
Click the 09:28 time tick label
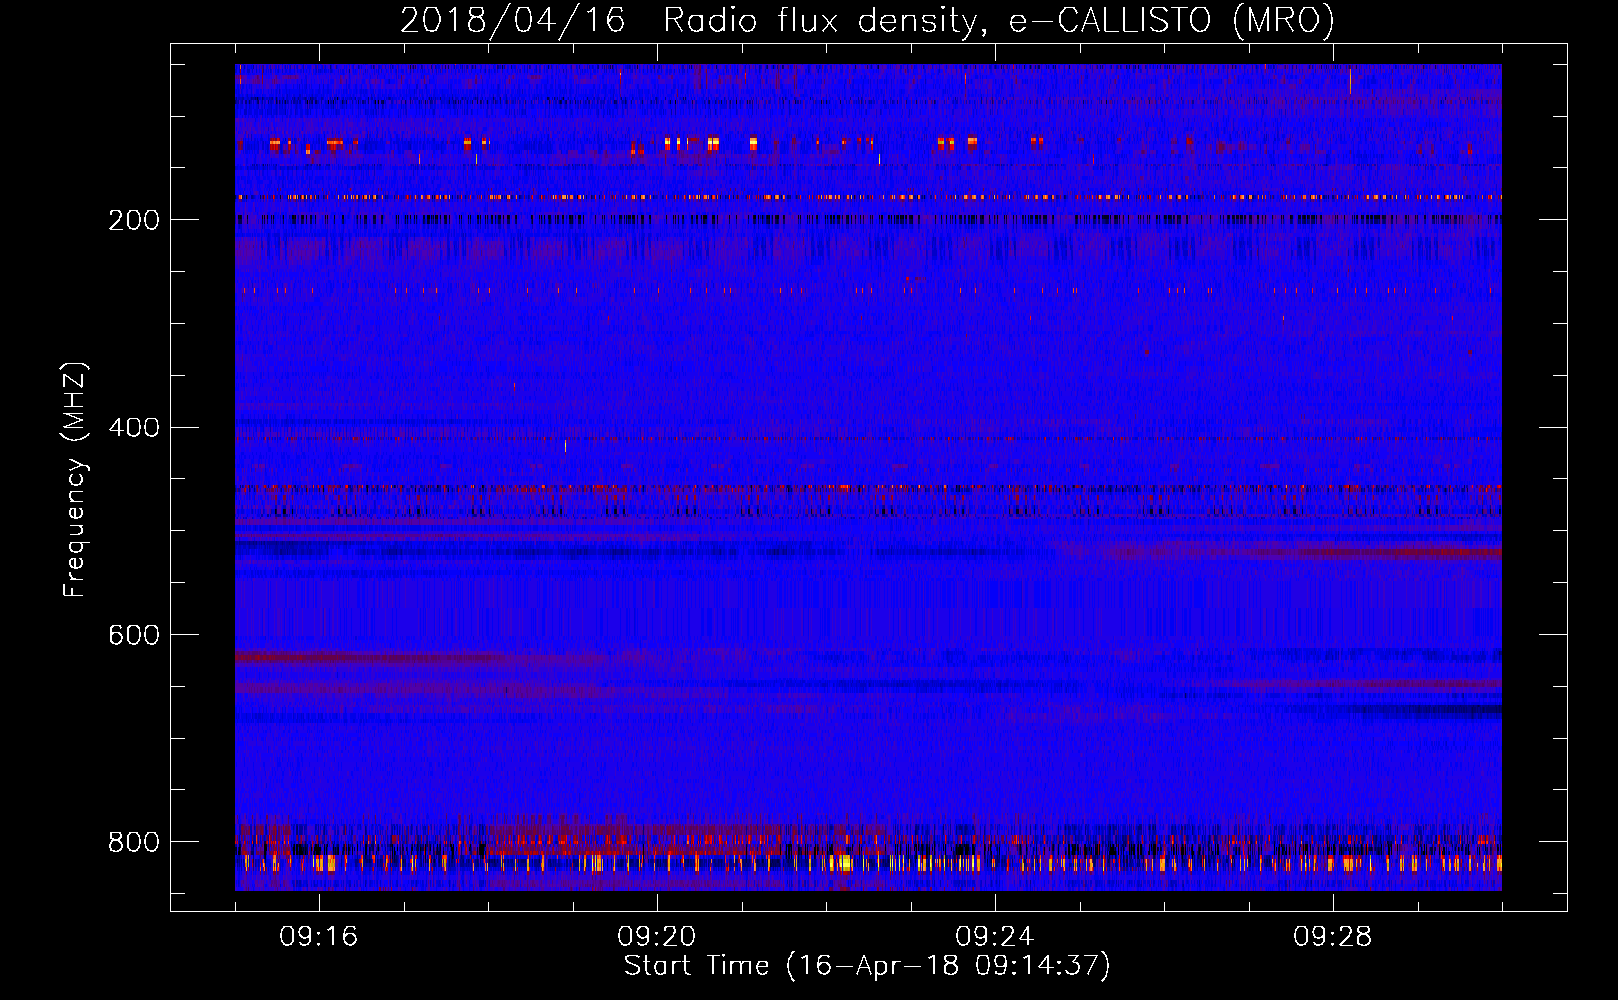(1333, 937)
